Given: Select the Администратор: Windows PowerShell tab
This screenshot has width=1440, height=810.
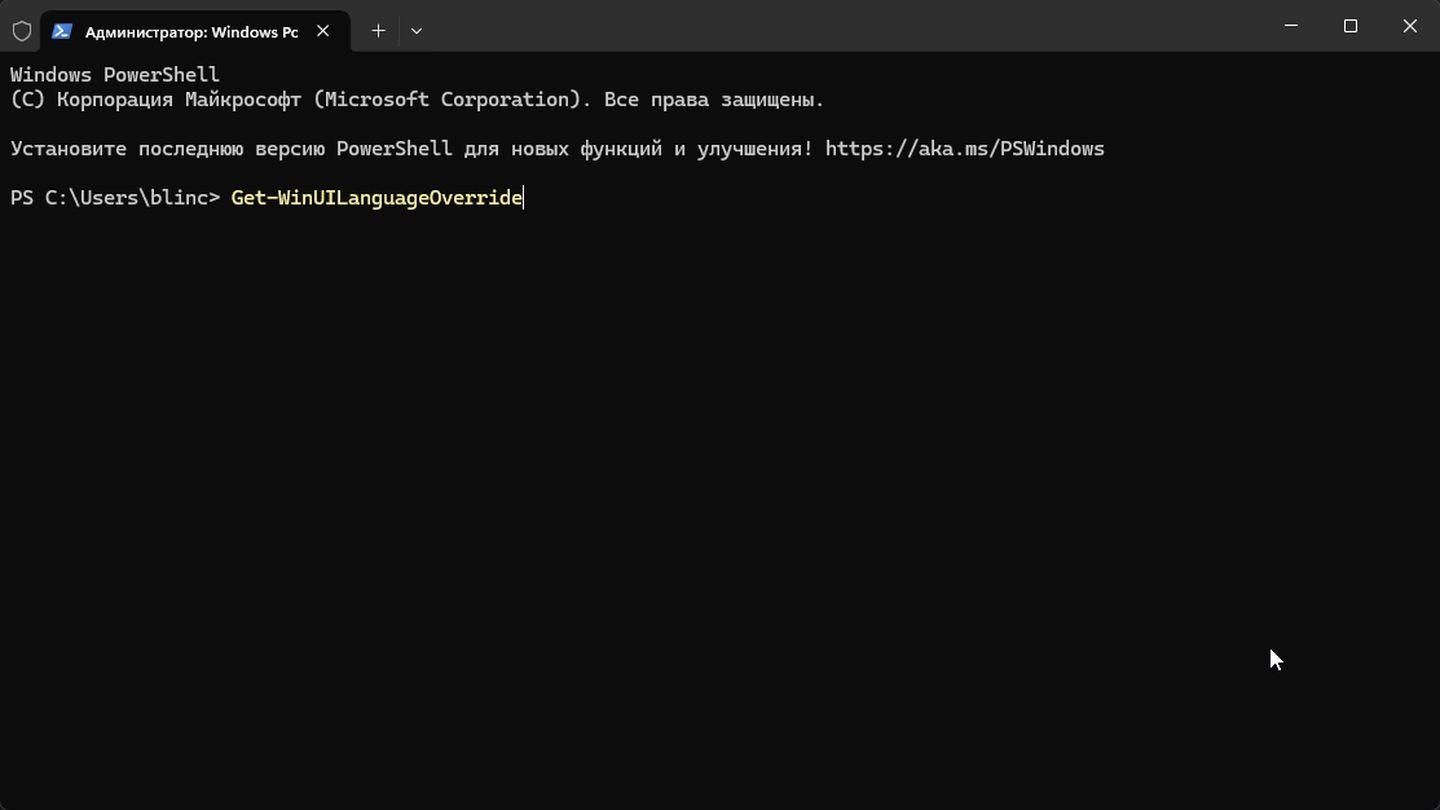Looking at the screenshot, I should [195, 31].
